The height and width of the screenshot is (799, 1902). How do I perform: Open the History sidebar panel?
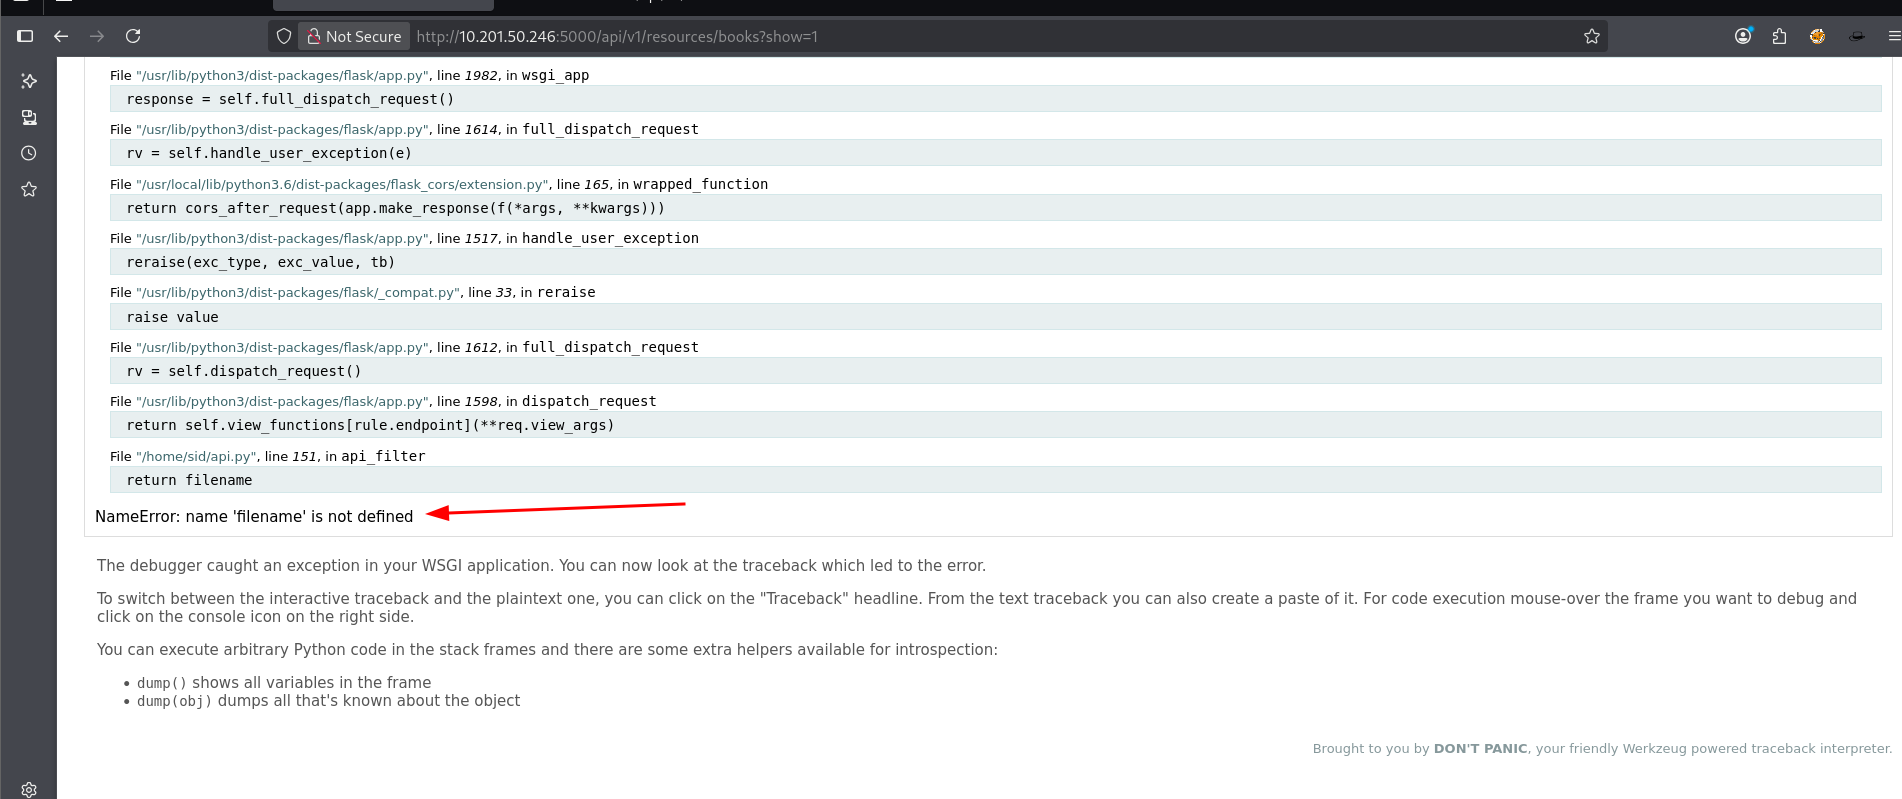click(29, 153)
